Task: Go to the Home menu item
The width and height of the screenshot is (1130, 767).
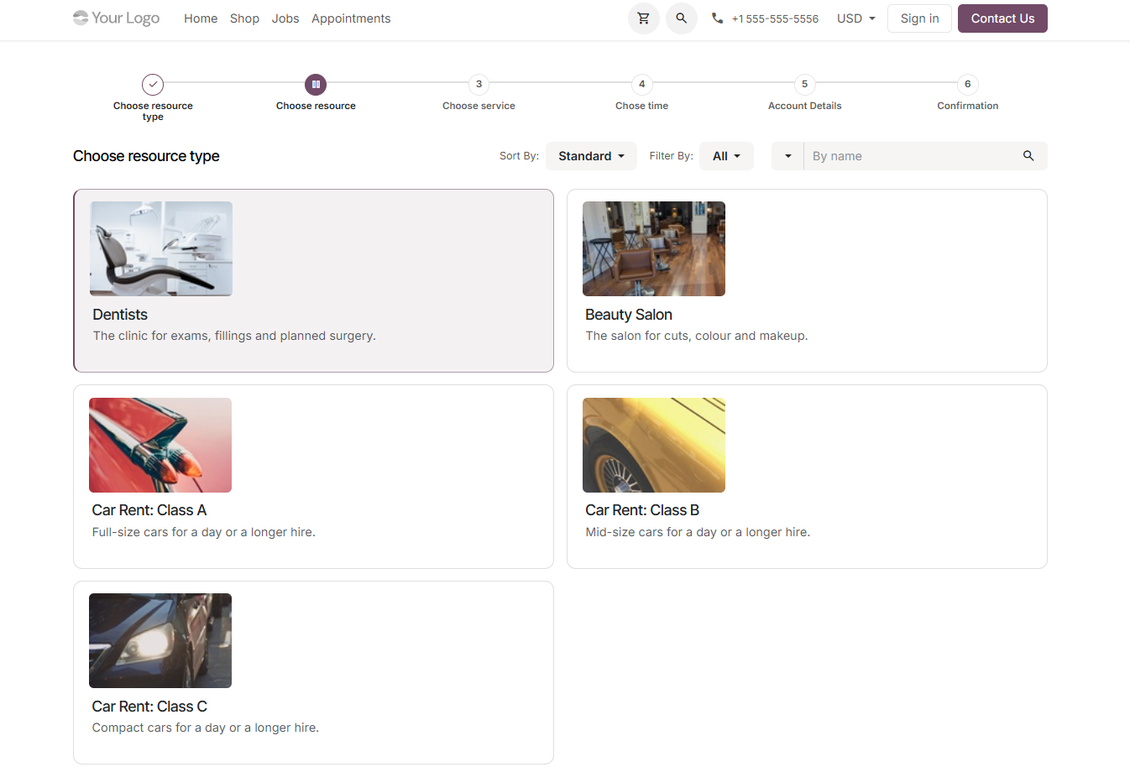Action: tap(200, 19)
